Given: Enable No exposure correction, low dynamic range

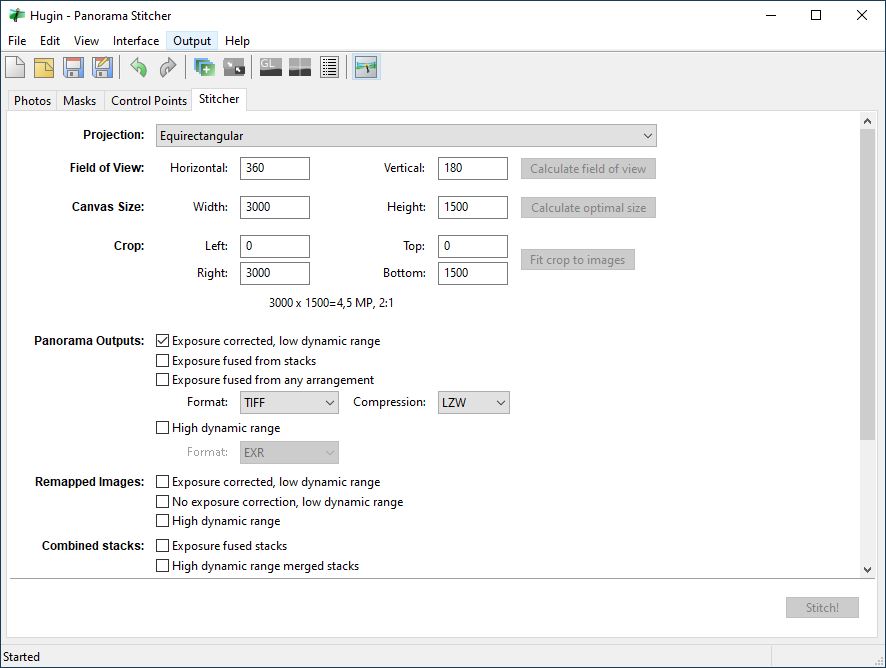Looking at the screenshot, I should point(162,502).
